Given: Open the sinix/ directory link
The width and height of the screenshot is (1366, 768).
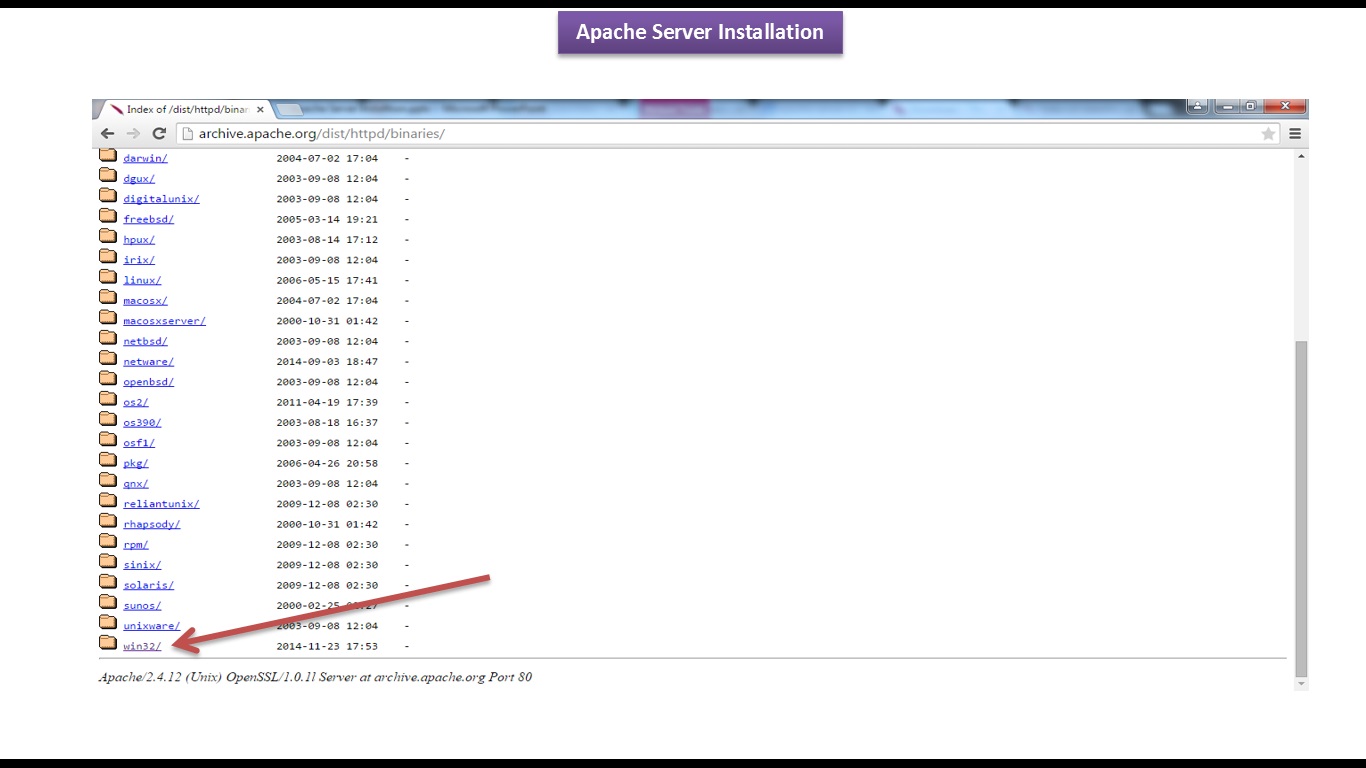Looking at the screenshot, I should (x=142, y=565).
